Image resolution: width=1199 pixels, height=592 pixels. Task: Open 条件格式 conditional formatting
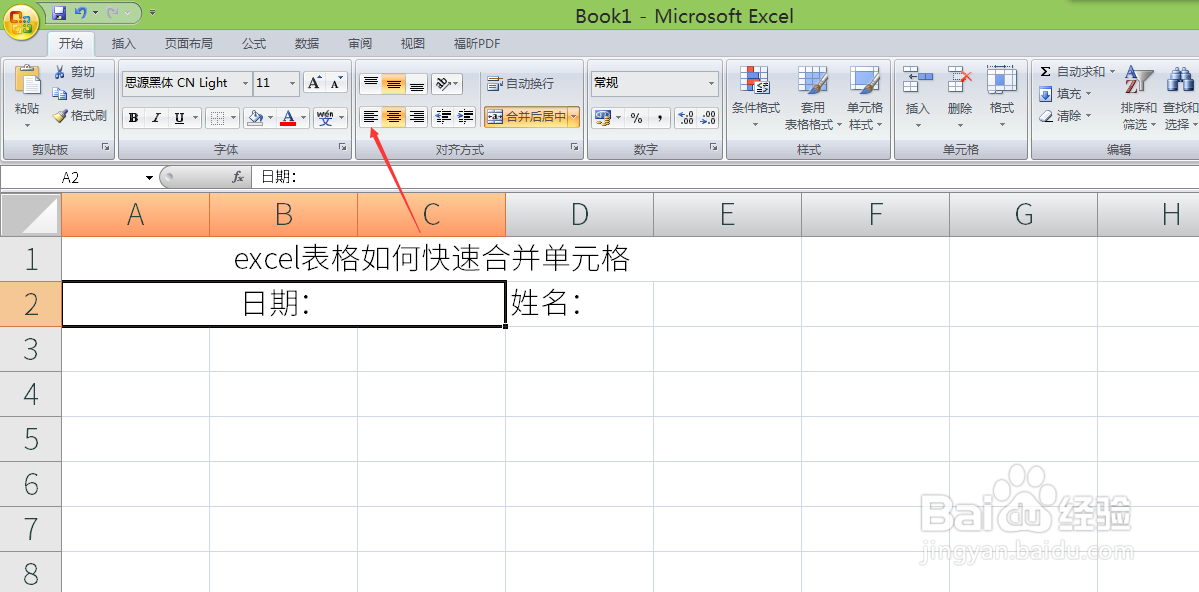click(756, 97)
